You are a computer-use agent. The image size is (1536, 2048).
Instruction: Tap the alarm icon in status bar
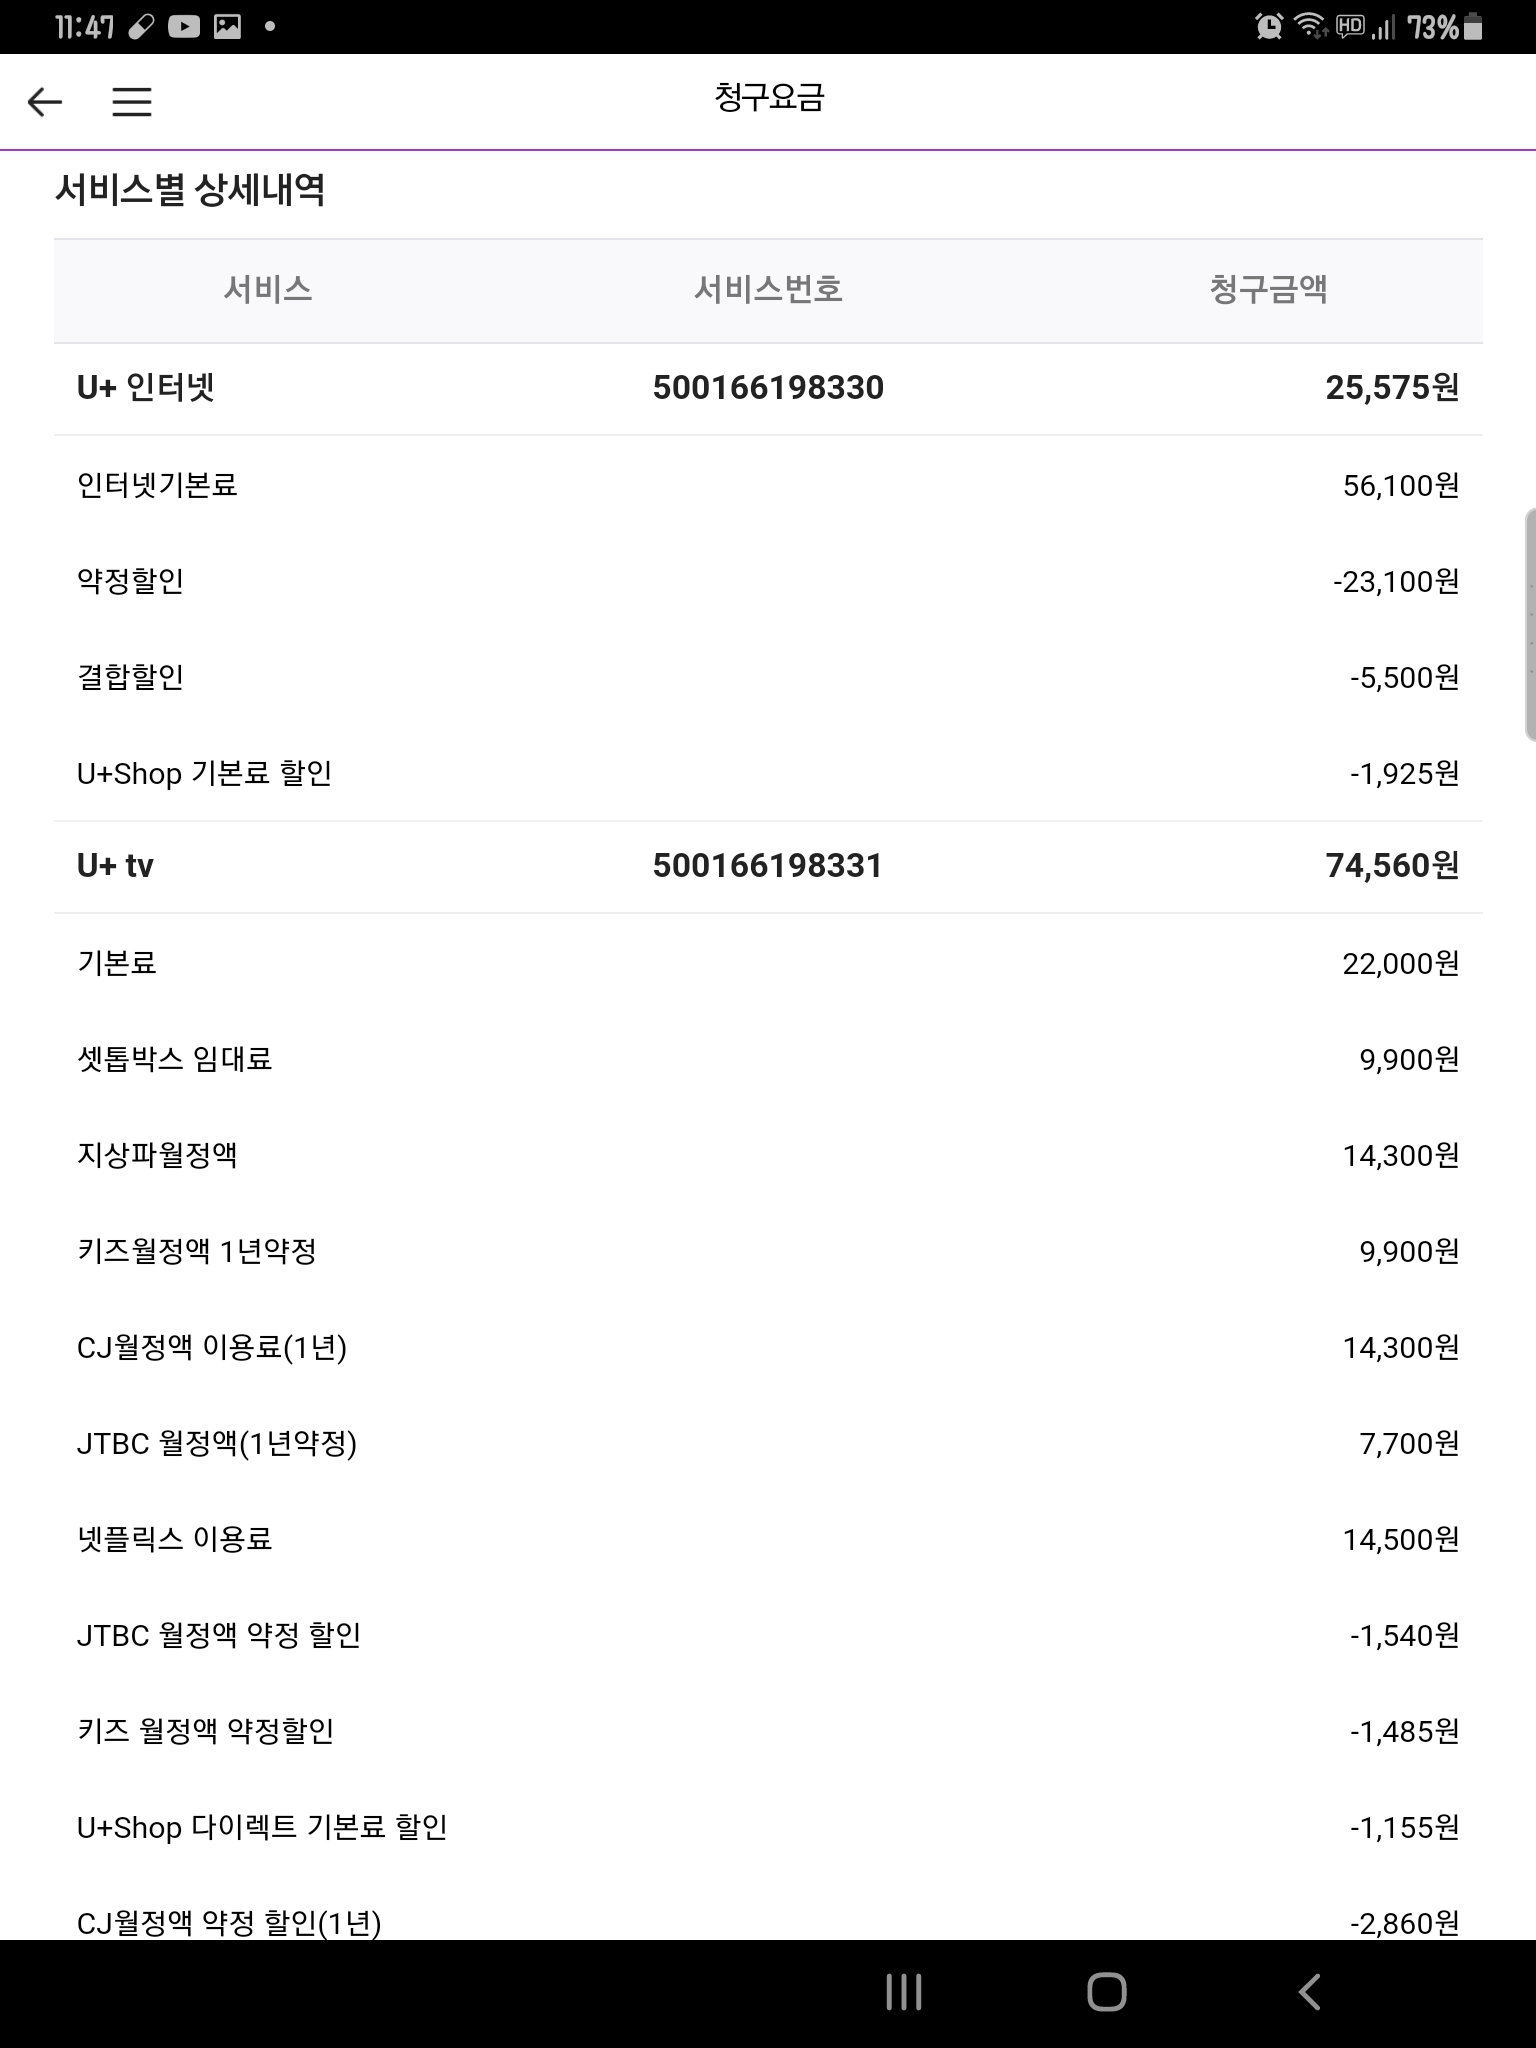[1269, 27]
